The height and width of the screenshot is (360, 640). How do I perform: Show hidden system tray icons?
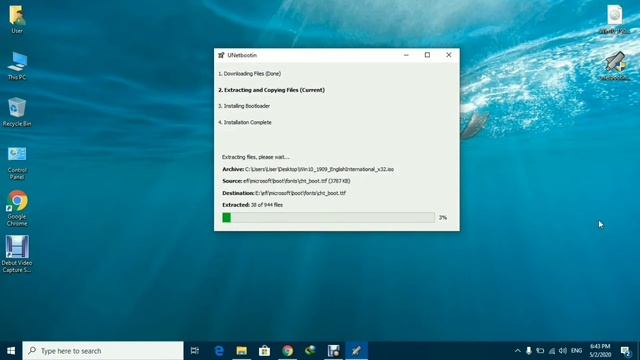[518, 351]
